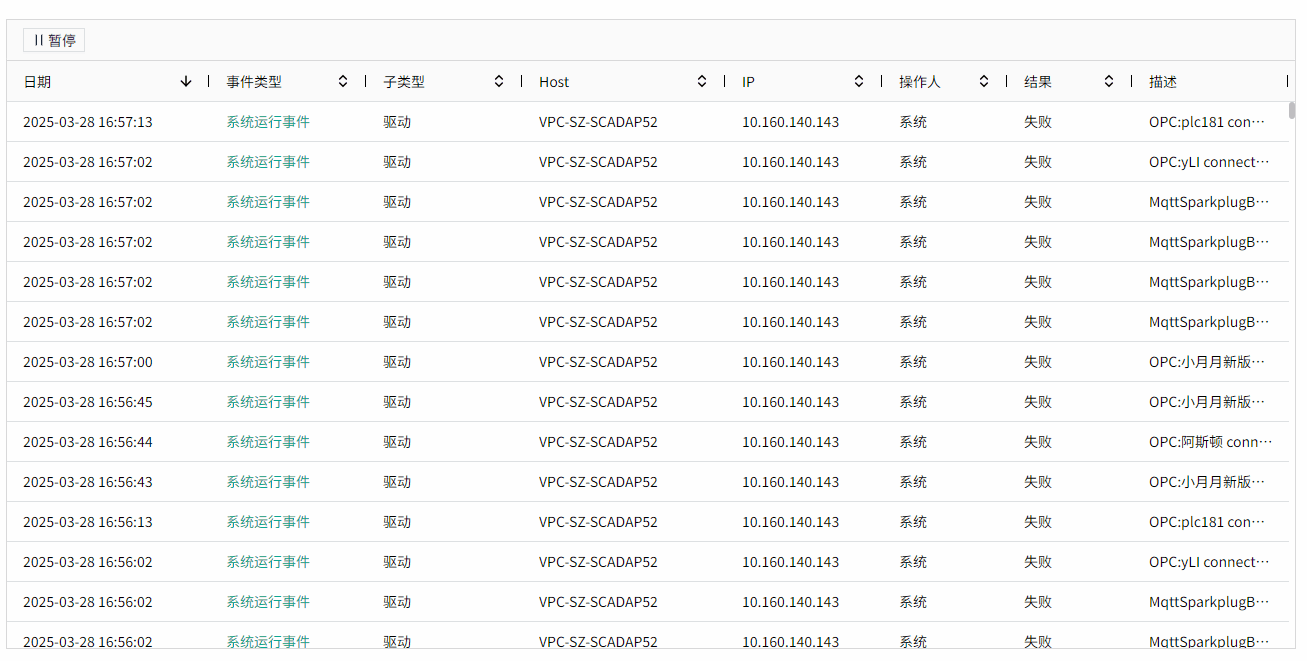The image size is (1307, 661).
Task: Open 系统运行事件 link at 16:57:13 row
Action: pyautogui.click(x=268, y=122)
